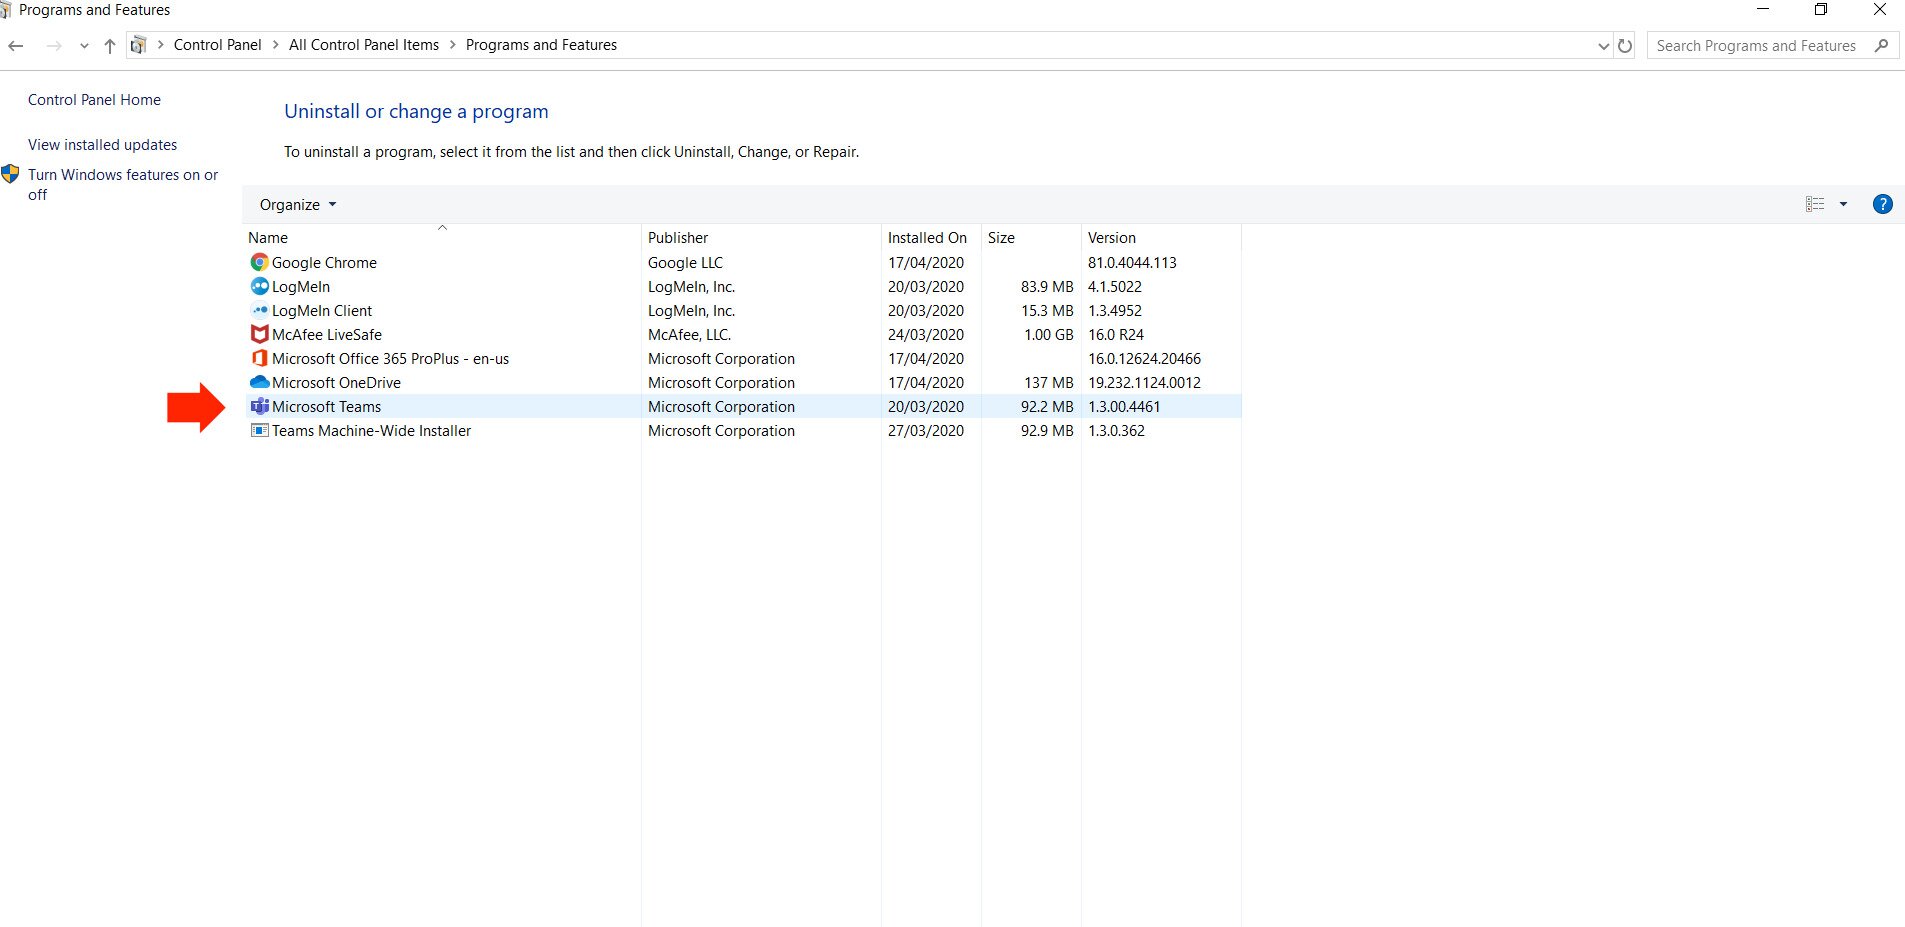Click the search magnifier icon

(x=1881, y=45)
